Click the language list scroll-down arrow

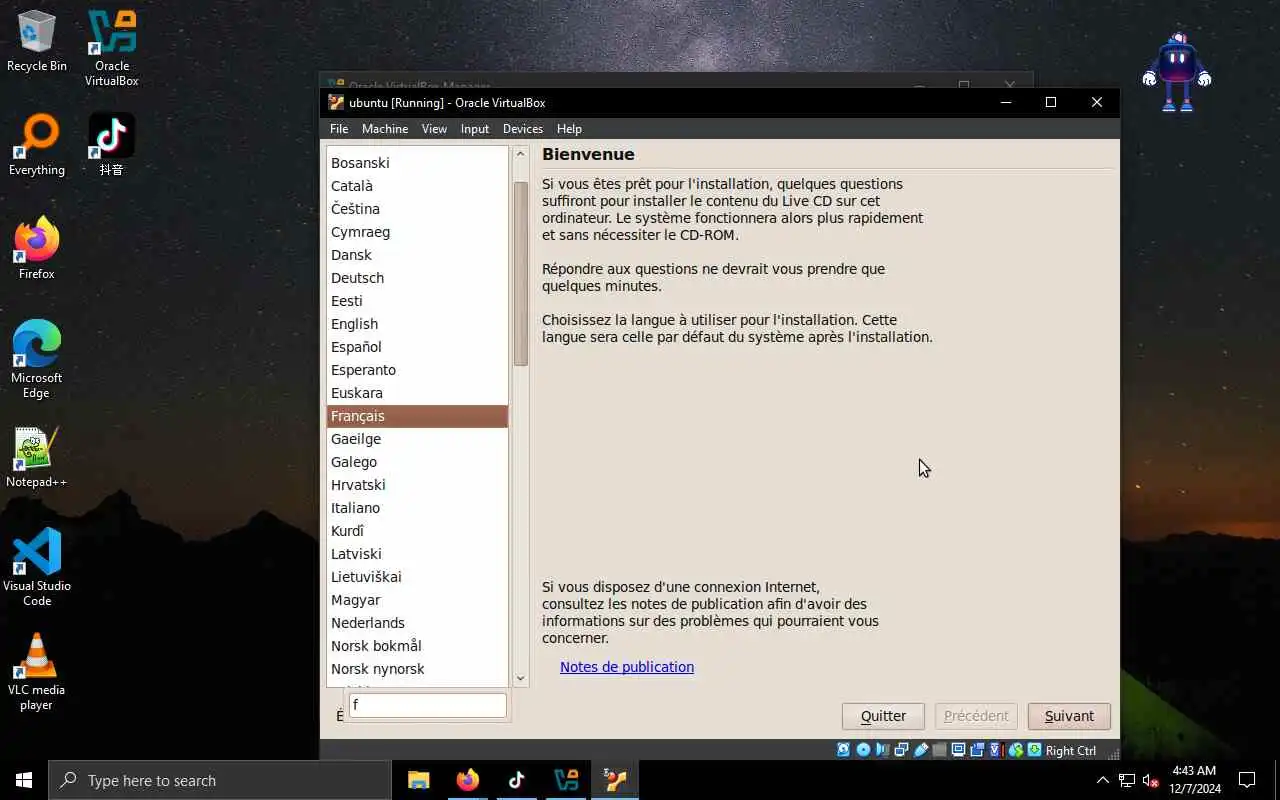point(520,679)
